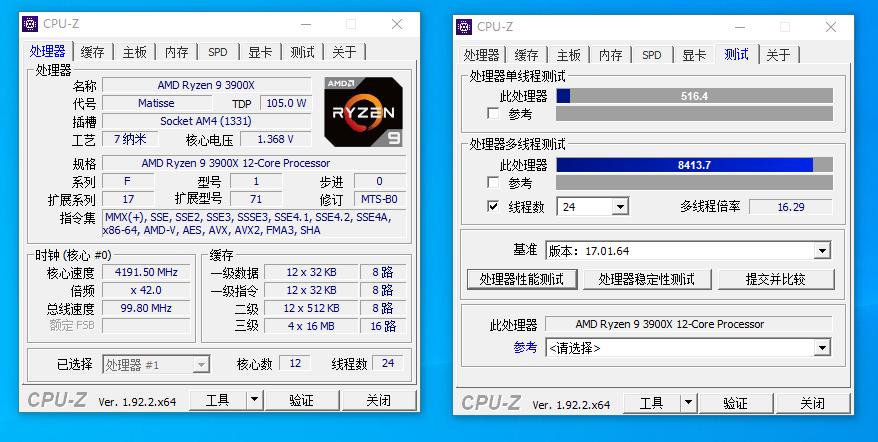878x442 pixels.
Task: Switch to 测试 tab in the left window
Action: (302, 52)
